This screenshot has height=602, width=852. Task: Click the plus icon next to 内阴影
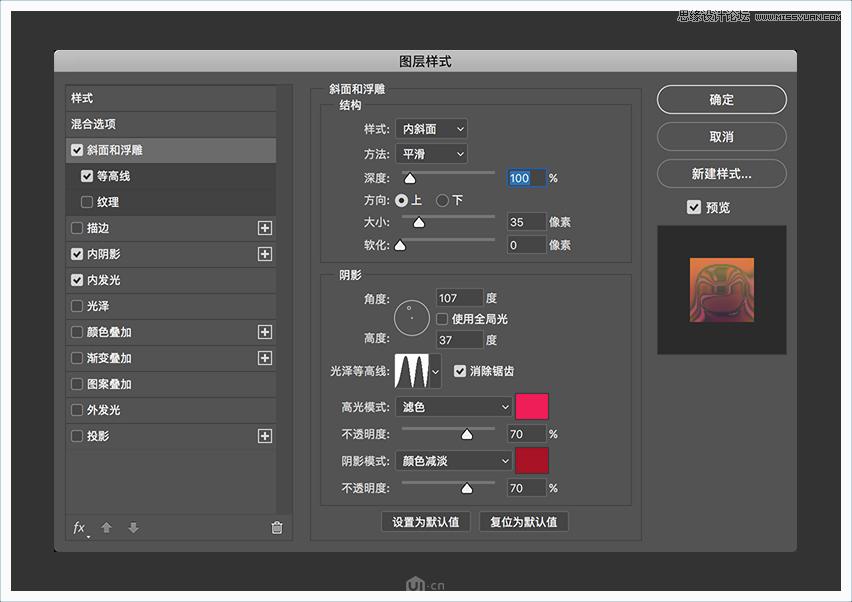click(265, 254)
